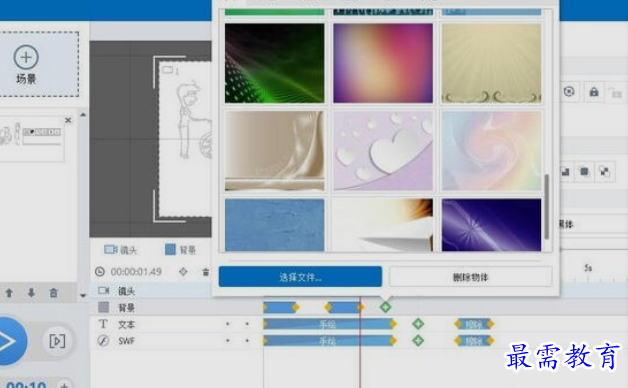Image resolution: width=628 pixels, height=388 pixels.
Task: Select the first blue bar on the 背景 track
Action: pos(280,307)
